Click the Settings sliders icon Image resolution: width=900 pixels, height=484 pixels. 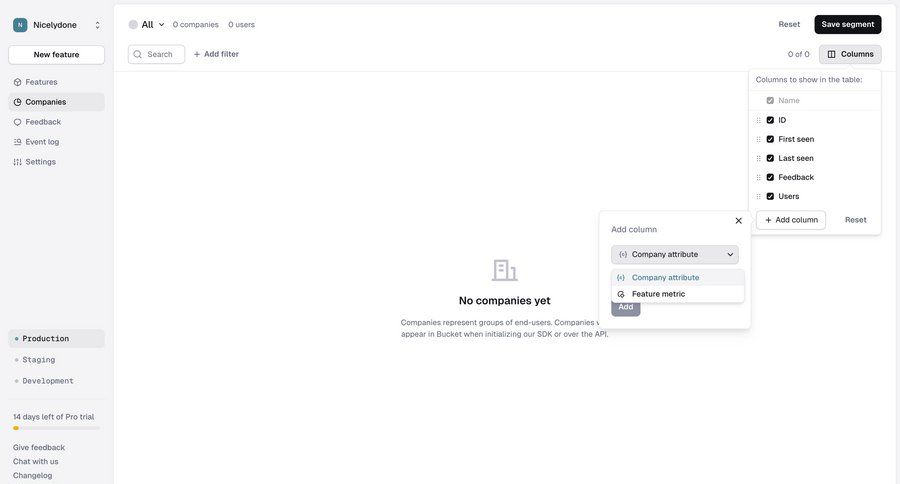coord(17,162)
